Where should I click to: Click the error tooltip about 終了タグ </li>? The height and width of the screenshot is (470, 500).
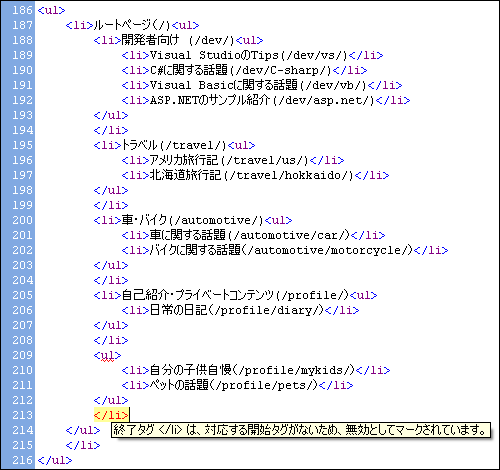pos(301,430)
